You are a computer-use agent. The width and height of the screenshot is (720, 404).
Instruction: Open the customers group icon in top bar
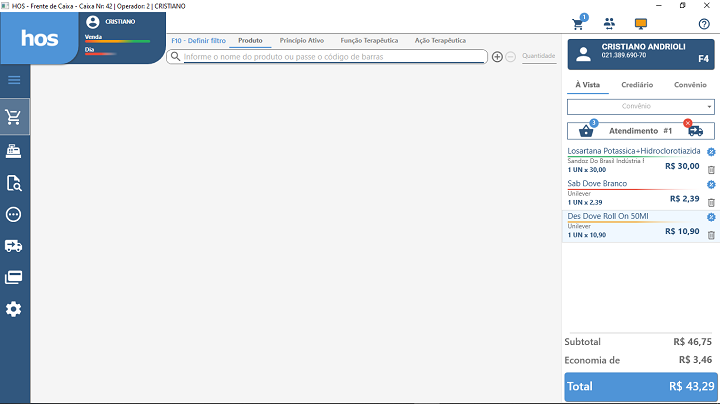point(609,24)
